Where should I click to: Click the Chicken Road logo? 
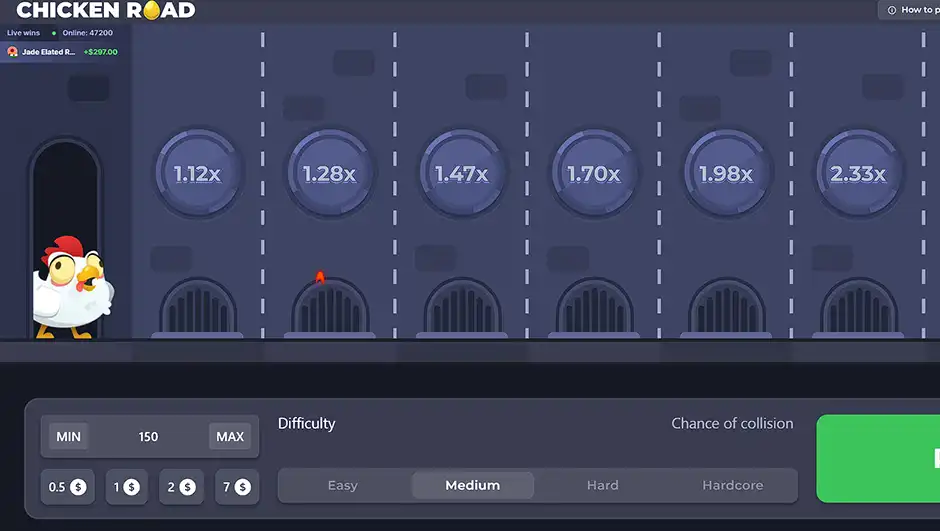[106, 10]
